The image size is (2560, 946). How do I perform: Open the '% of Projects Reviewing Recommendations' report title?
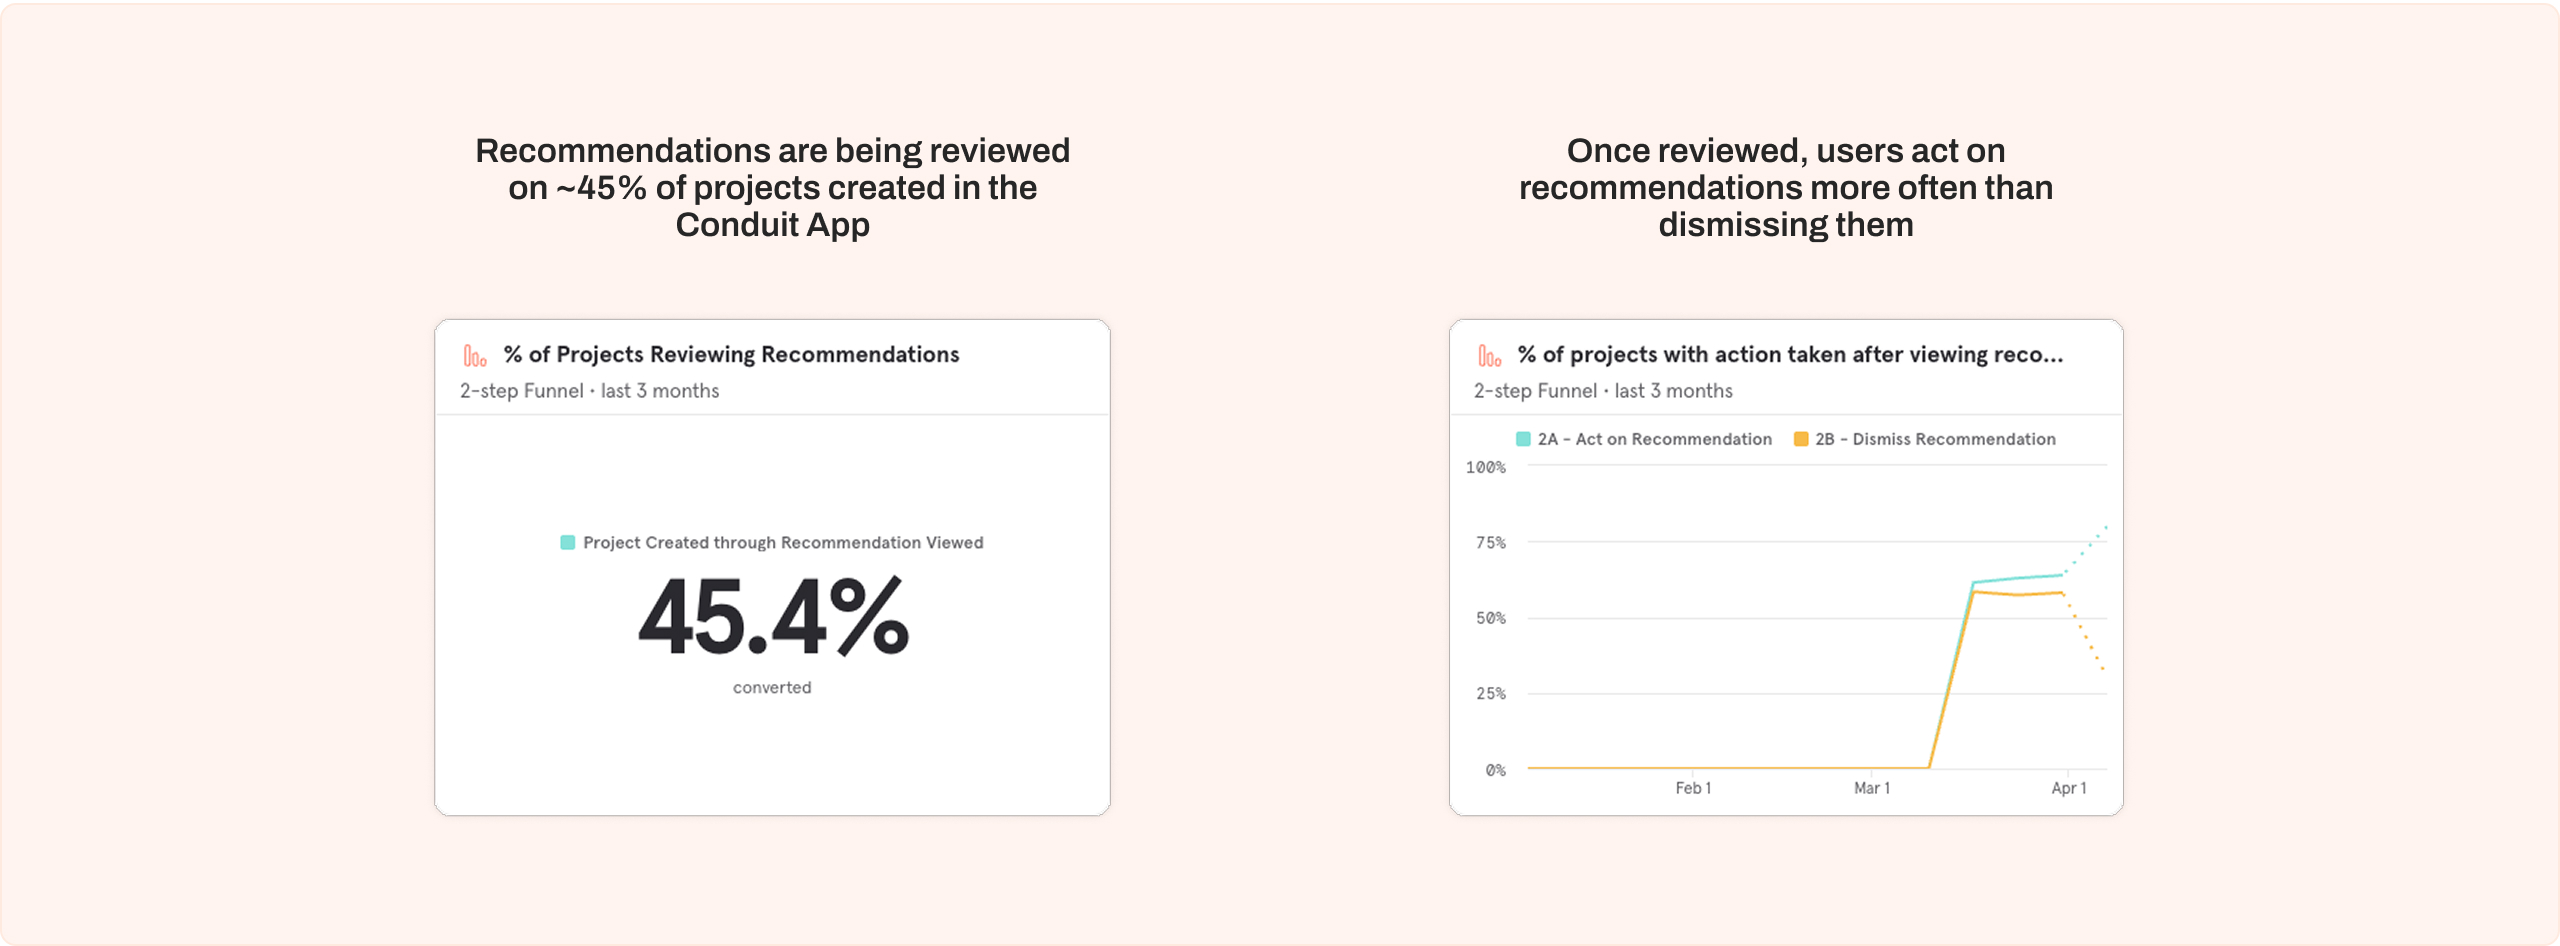click(x=731, y=355)
